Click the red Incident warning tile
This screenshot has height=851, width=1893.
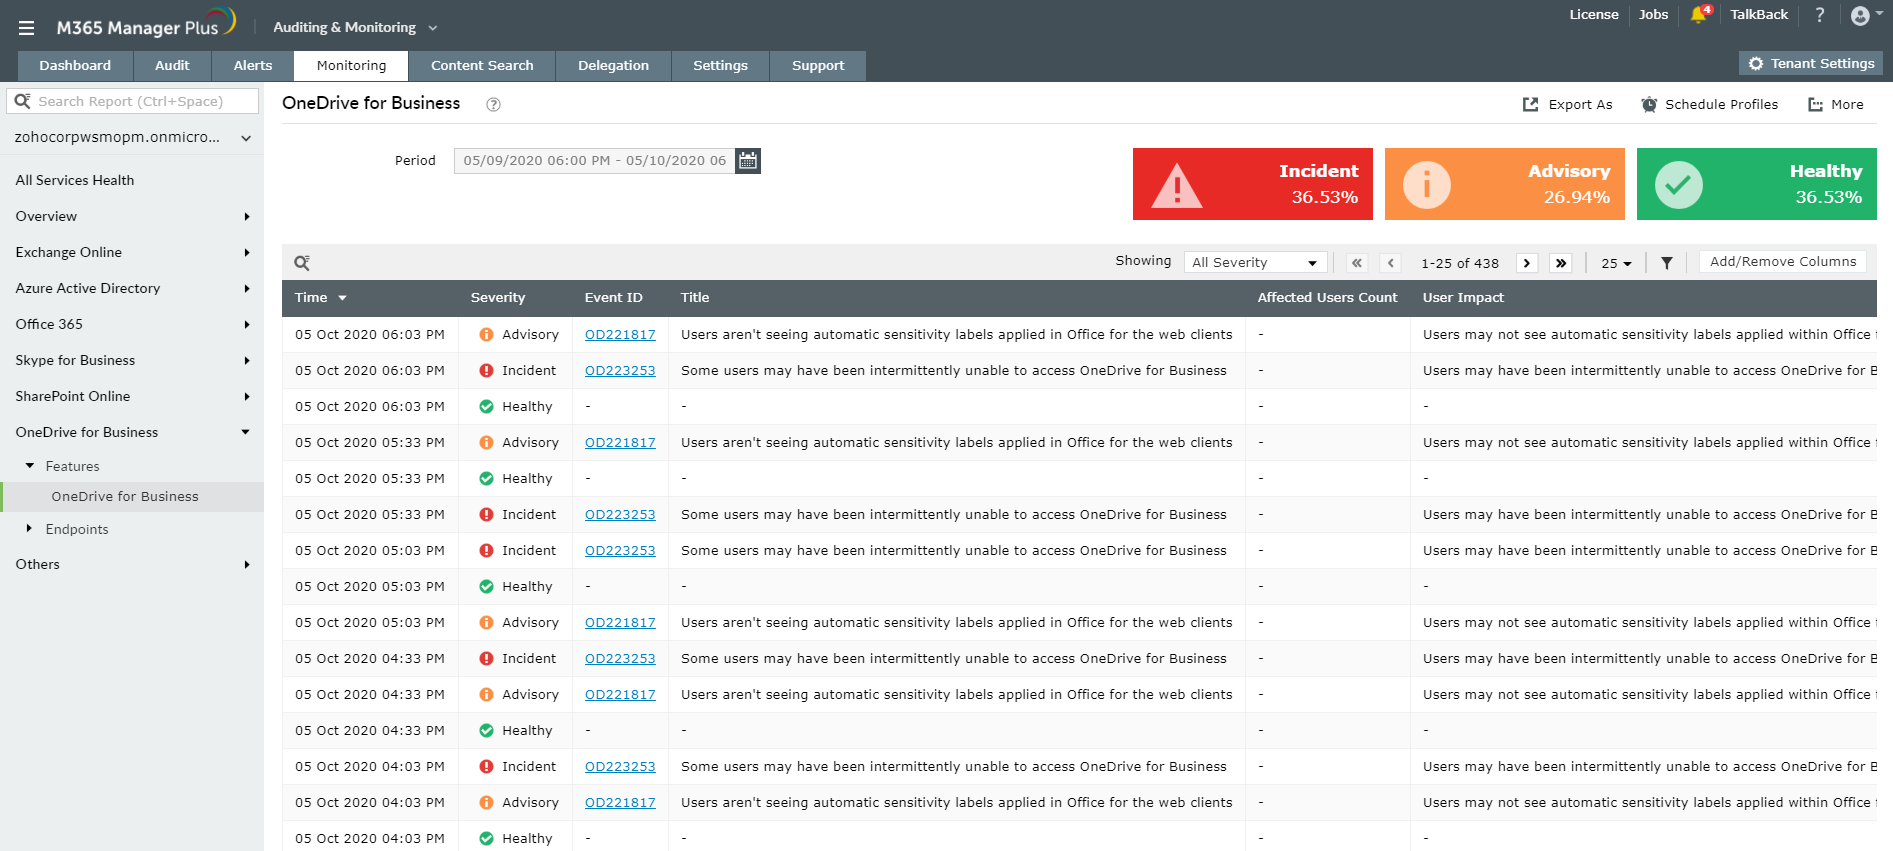coord(1253,184)
